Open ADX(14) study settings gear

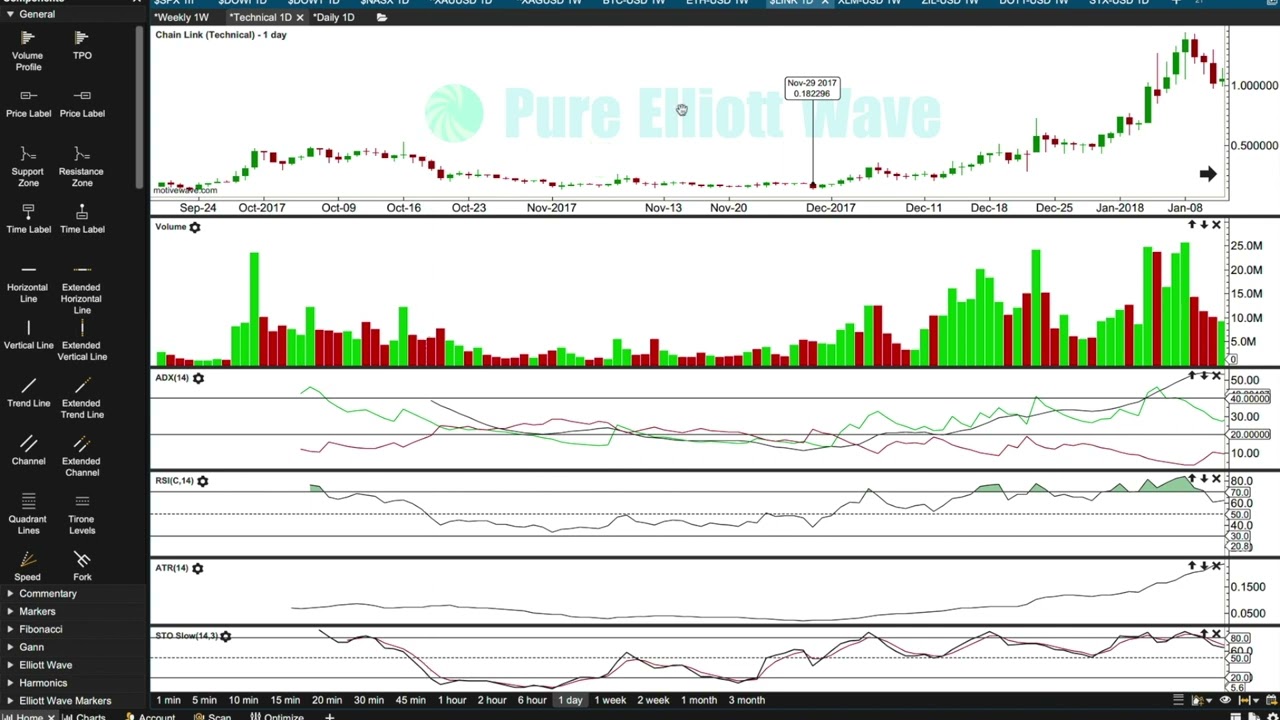tap(198, 379)
